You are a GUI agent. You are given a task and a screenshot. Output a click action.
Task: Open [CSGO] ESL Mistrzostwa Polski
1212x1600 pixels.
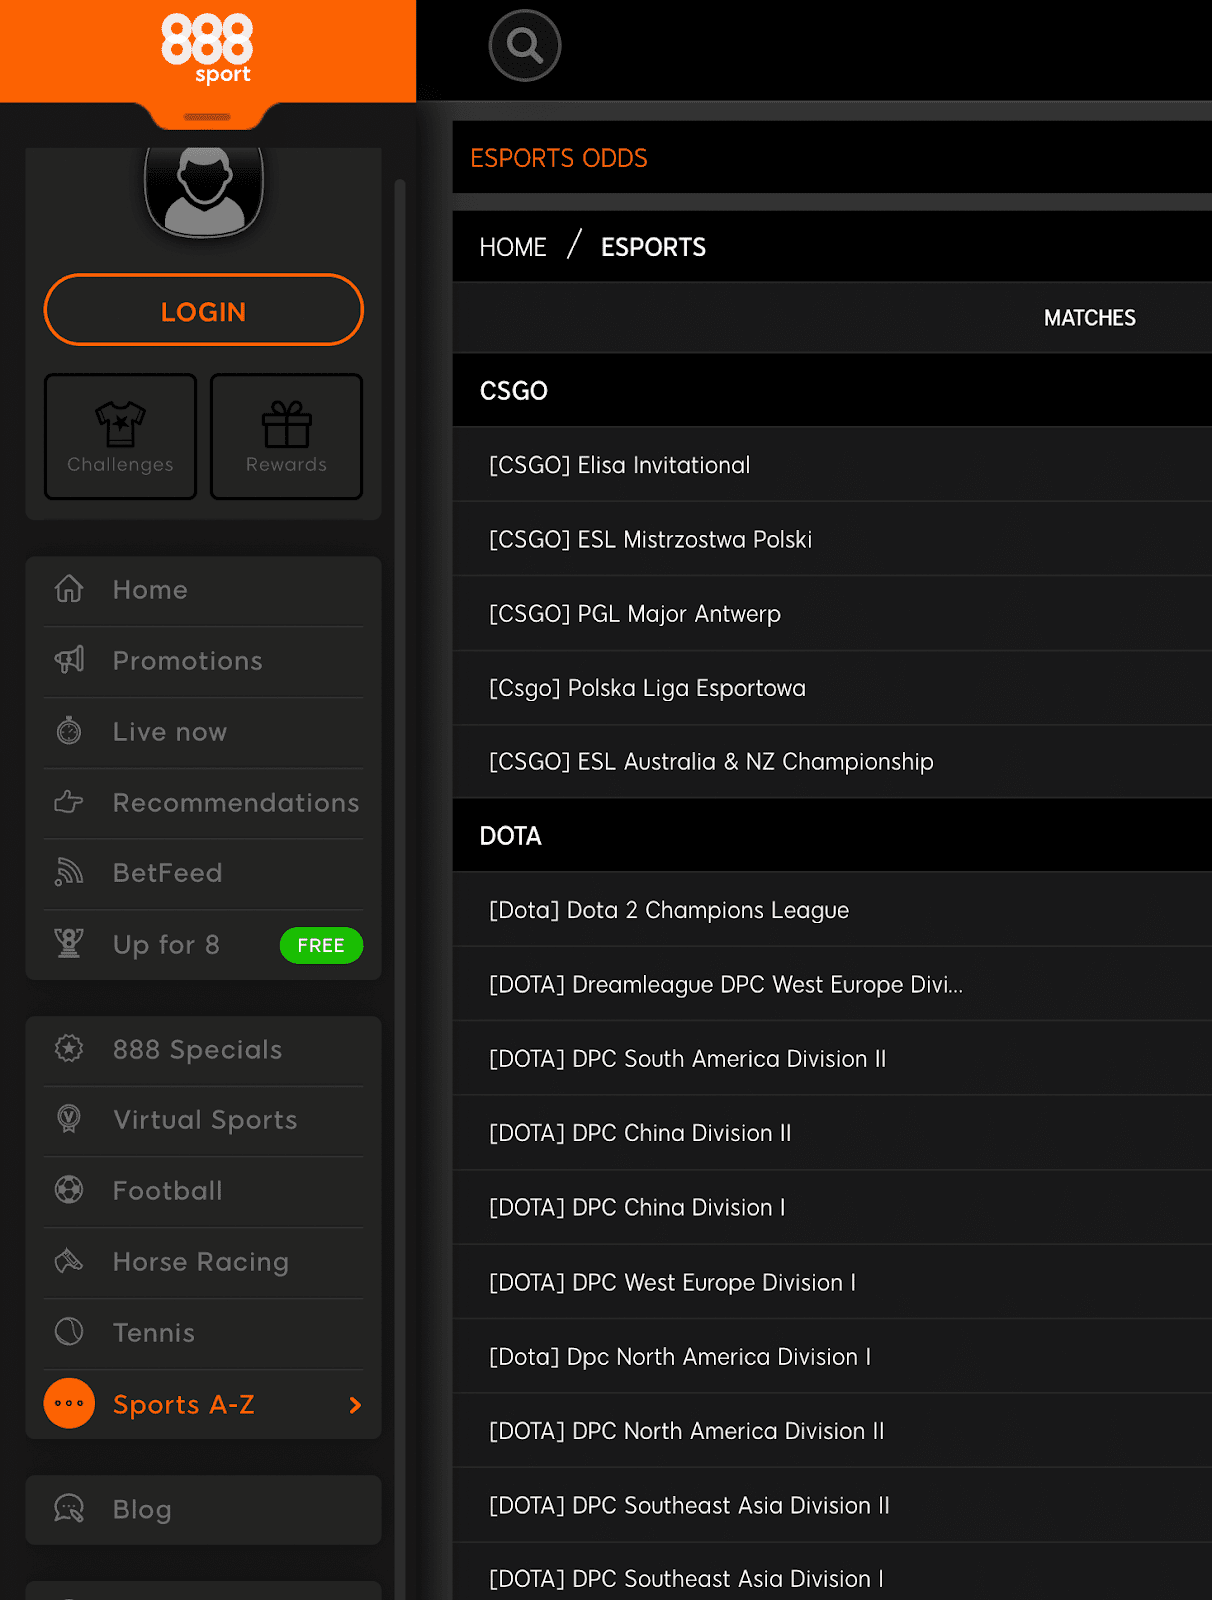(832, 539)
